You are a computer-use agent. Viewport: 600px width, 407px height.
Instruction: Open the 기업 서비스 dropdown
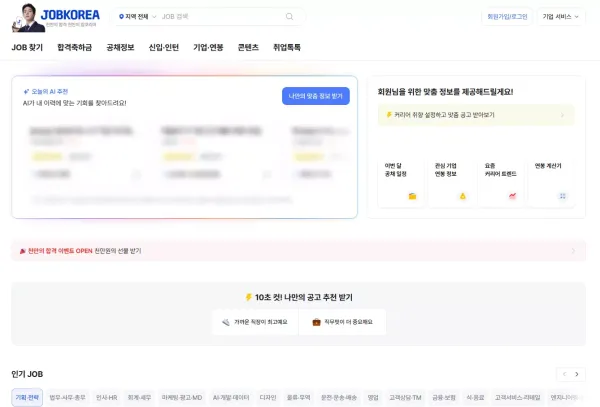(x=561, y=16)
